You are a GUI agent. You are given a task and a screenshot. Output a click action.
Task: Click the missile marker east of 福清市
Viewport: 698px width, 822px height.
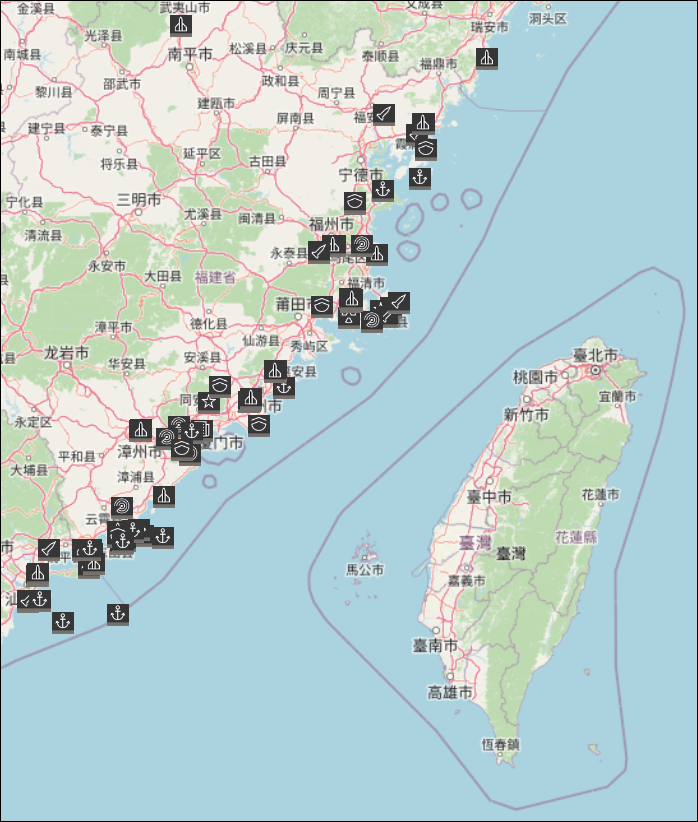tap(399, 301)
